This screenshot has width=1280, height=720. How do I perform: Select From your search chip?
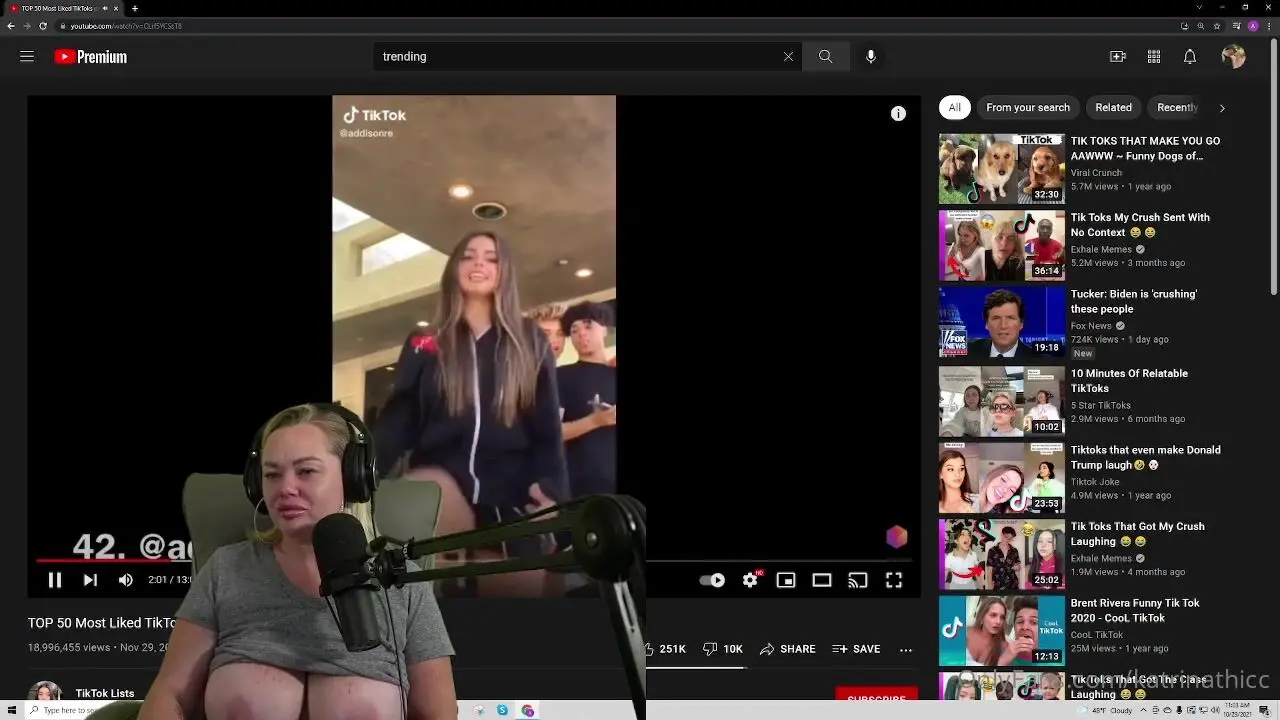pos(1028,107)
